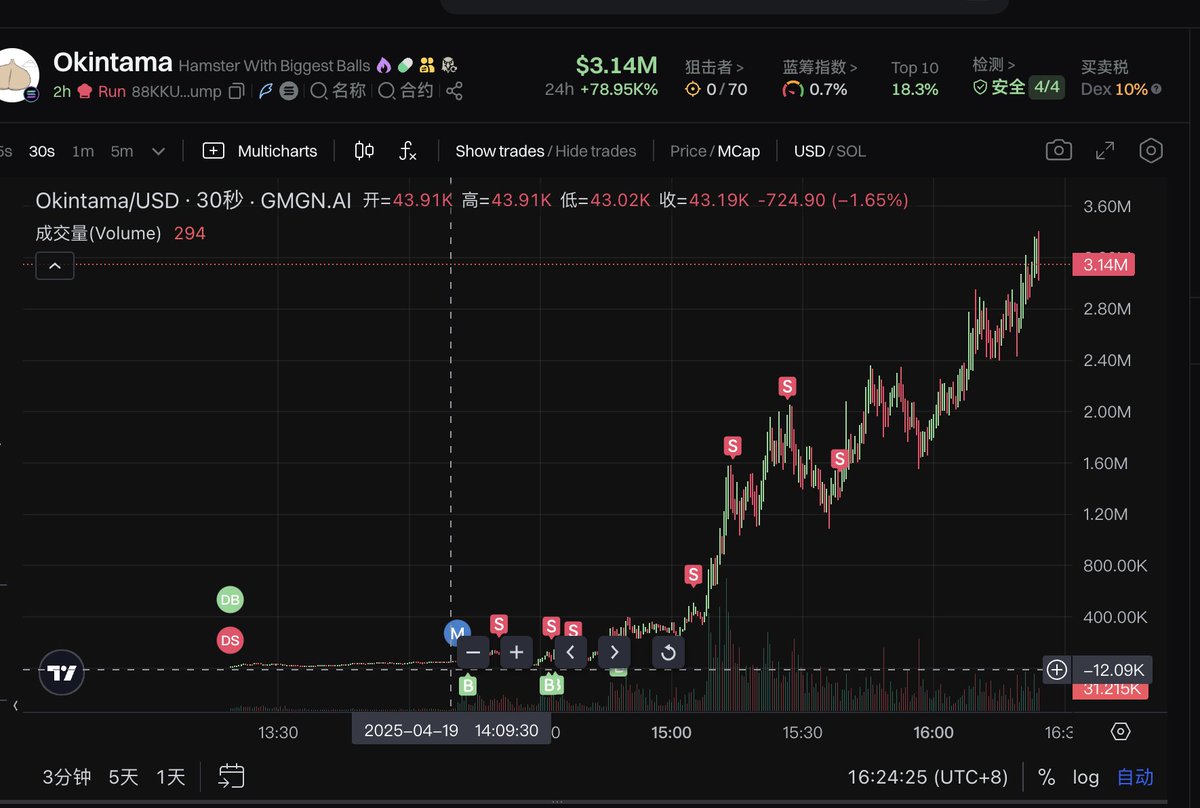Collapse the chart legend with the arrow button
Screen dimensions: 1200x808
55,266
